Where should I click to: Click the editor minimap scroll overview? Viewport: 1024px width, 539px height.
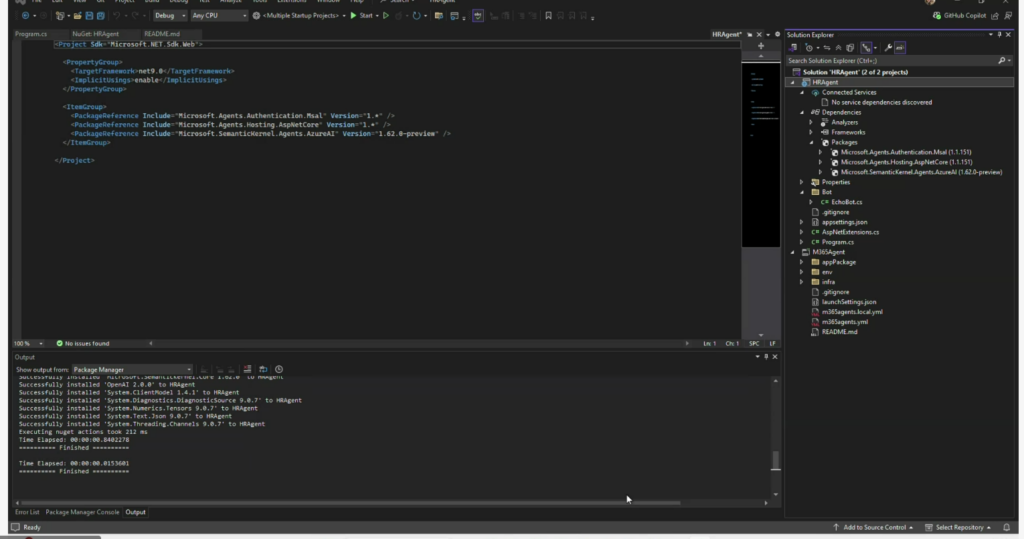761,155
